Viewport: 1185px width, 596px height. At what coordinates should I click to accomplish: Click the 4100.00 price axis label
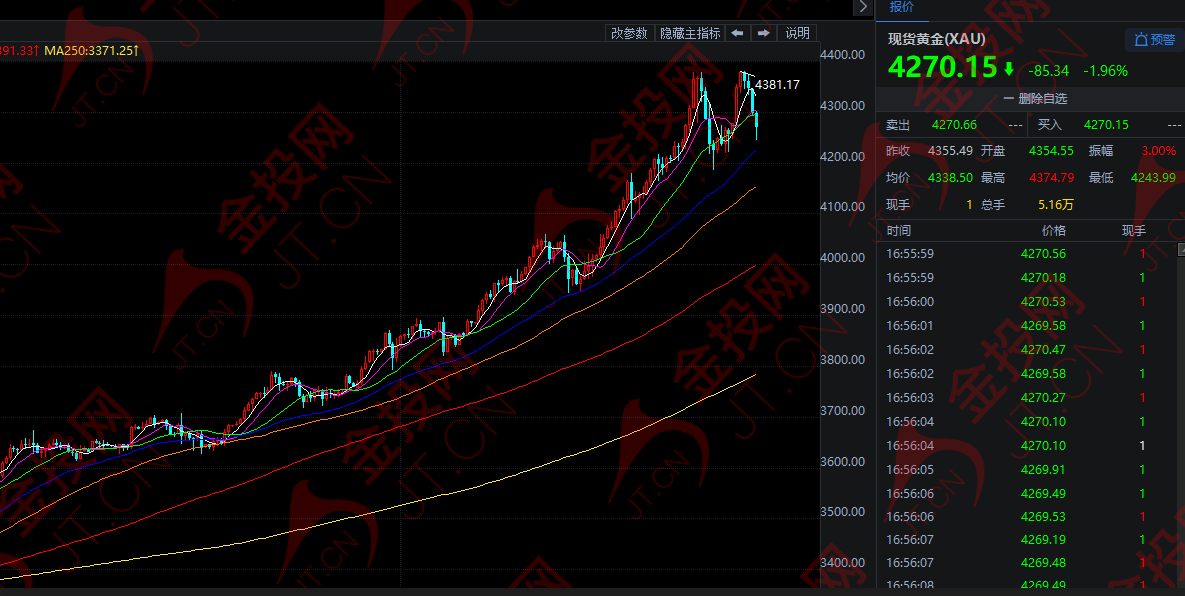tap(843, 206)
